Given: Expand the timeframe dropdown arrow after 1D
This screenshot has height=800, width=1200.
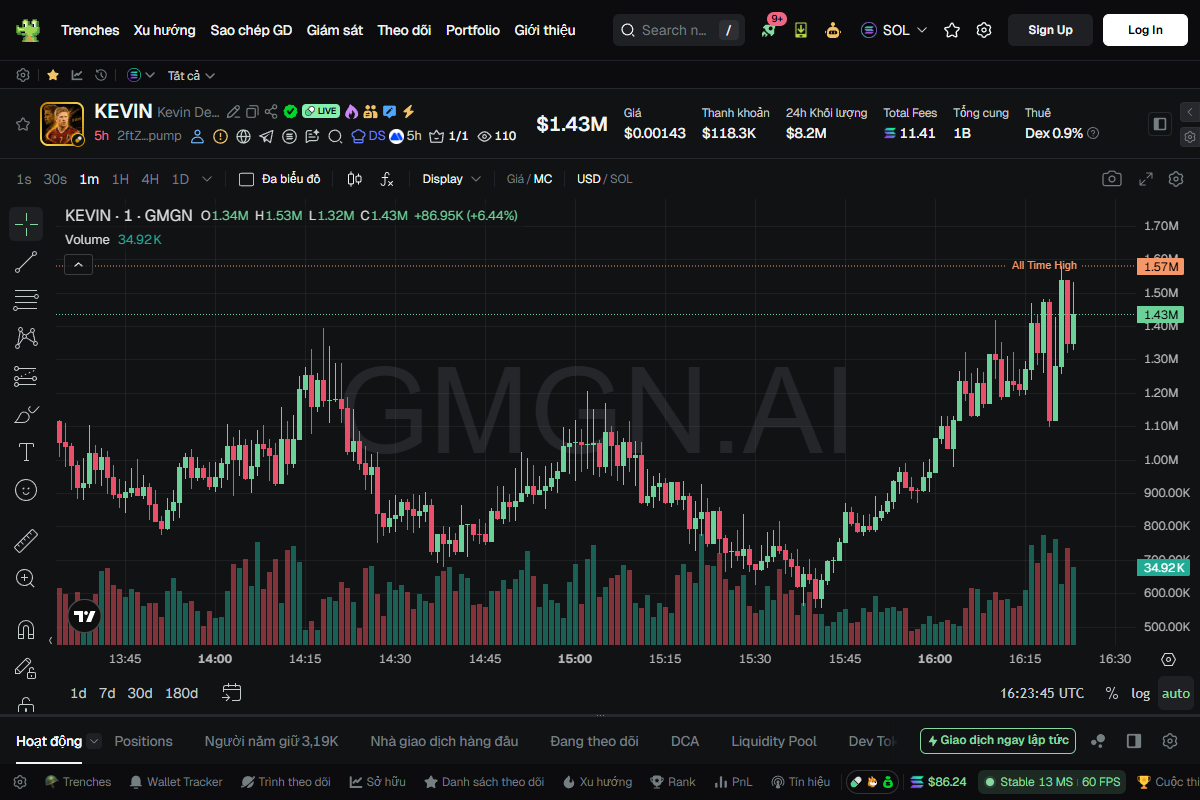Looking at the screenshot, I should pyautogui.click(x=207, y=179).
